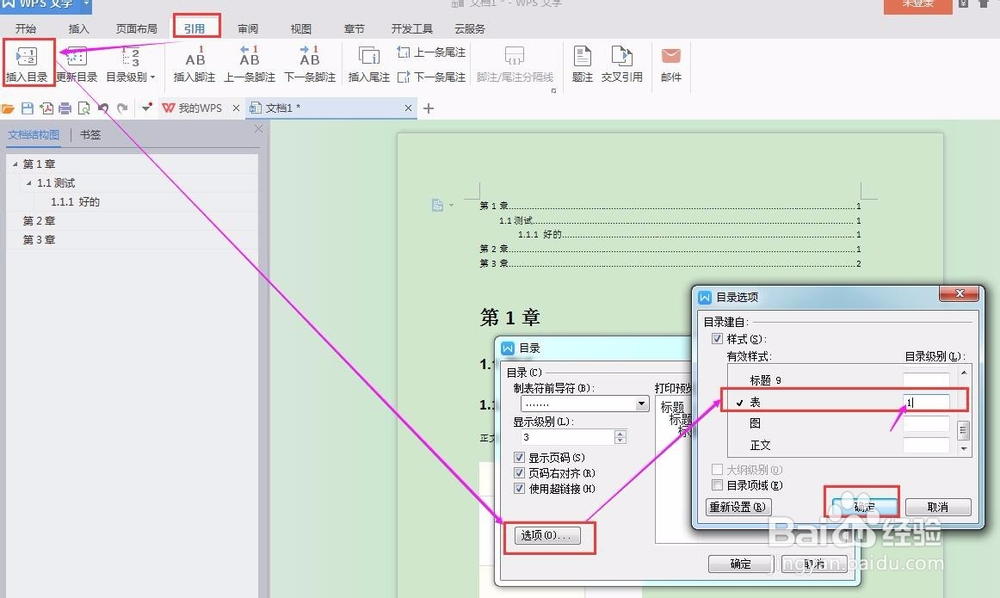Click the 交叉引用 (Cross-reference) icon
The height and width of the screenshot is (598, 1000).
pos(624,65)
